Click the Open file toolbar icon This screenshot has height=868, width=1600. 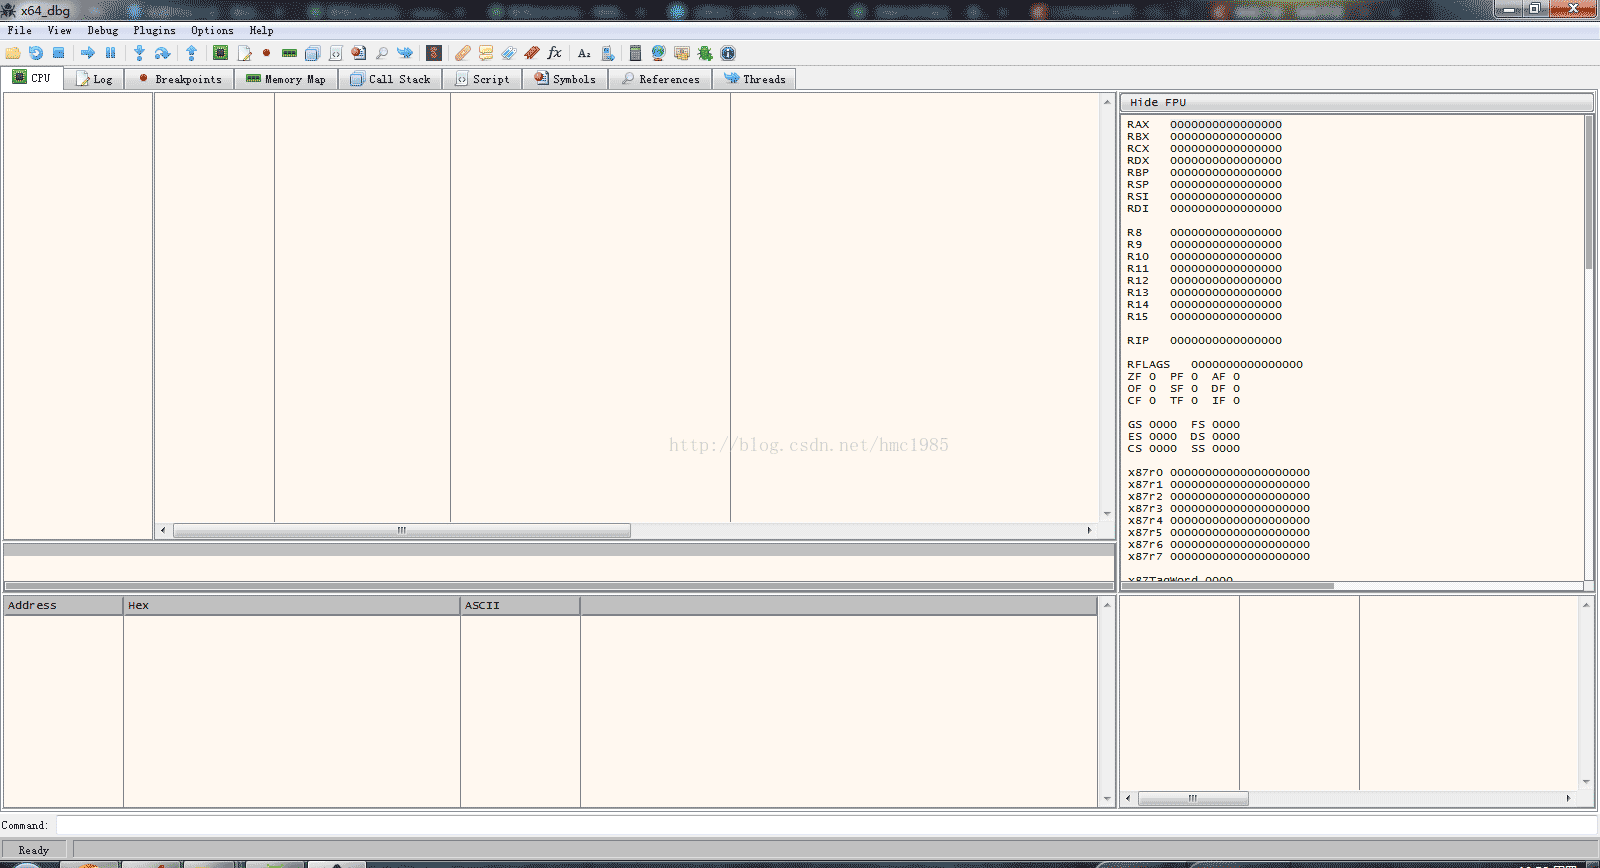(13, 53)
